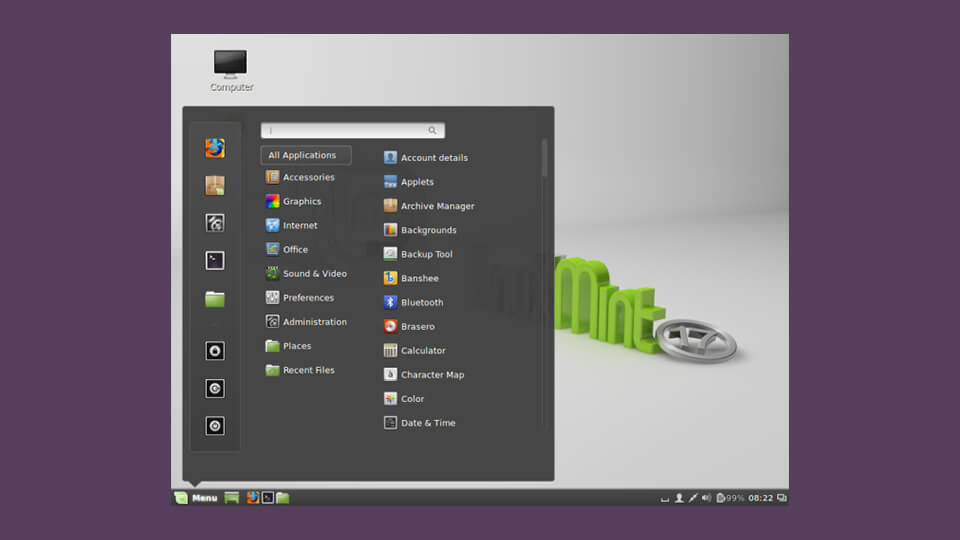Open Date & Time settings

tap(419, 423)
